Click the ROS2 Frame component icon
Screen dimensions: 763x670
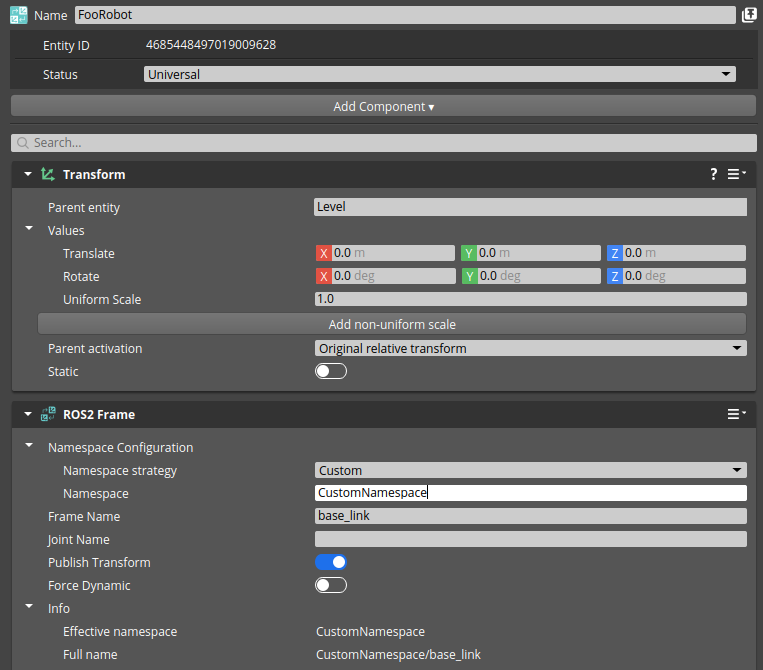(48, 414)
